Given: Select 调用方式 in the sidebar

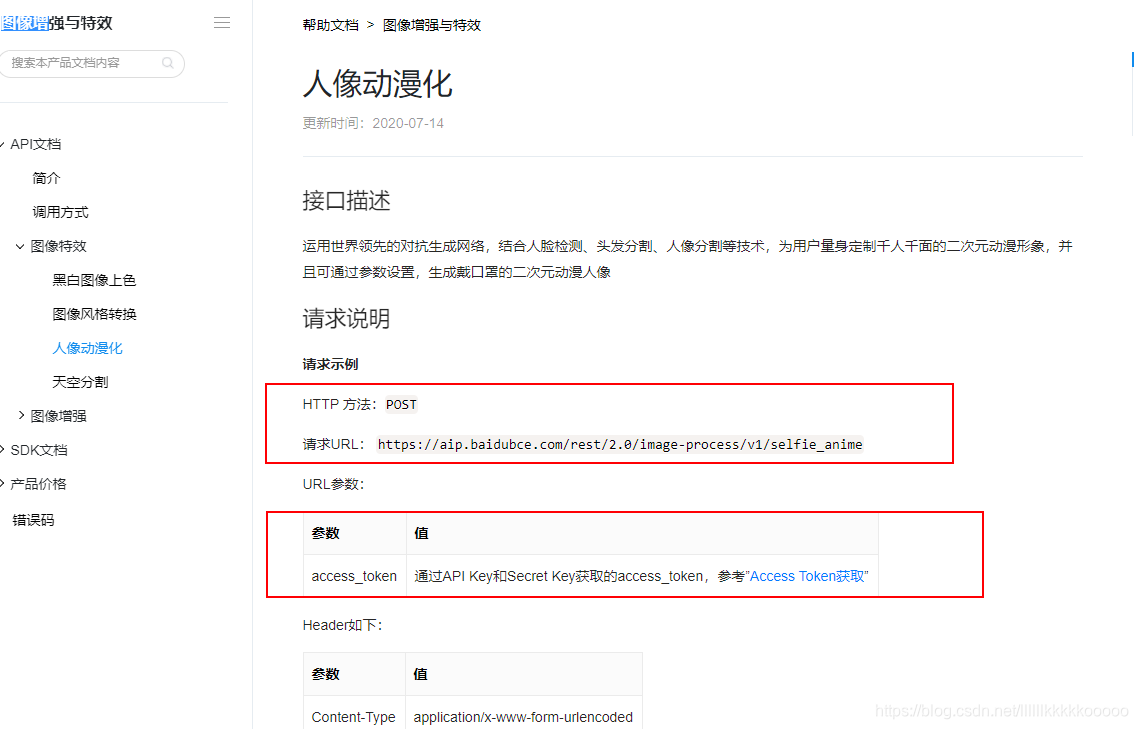Looking at the screenshot, I should 58,211.
